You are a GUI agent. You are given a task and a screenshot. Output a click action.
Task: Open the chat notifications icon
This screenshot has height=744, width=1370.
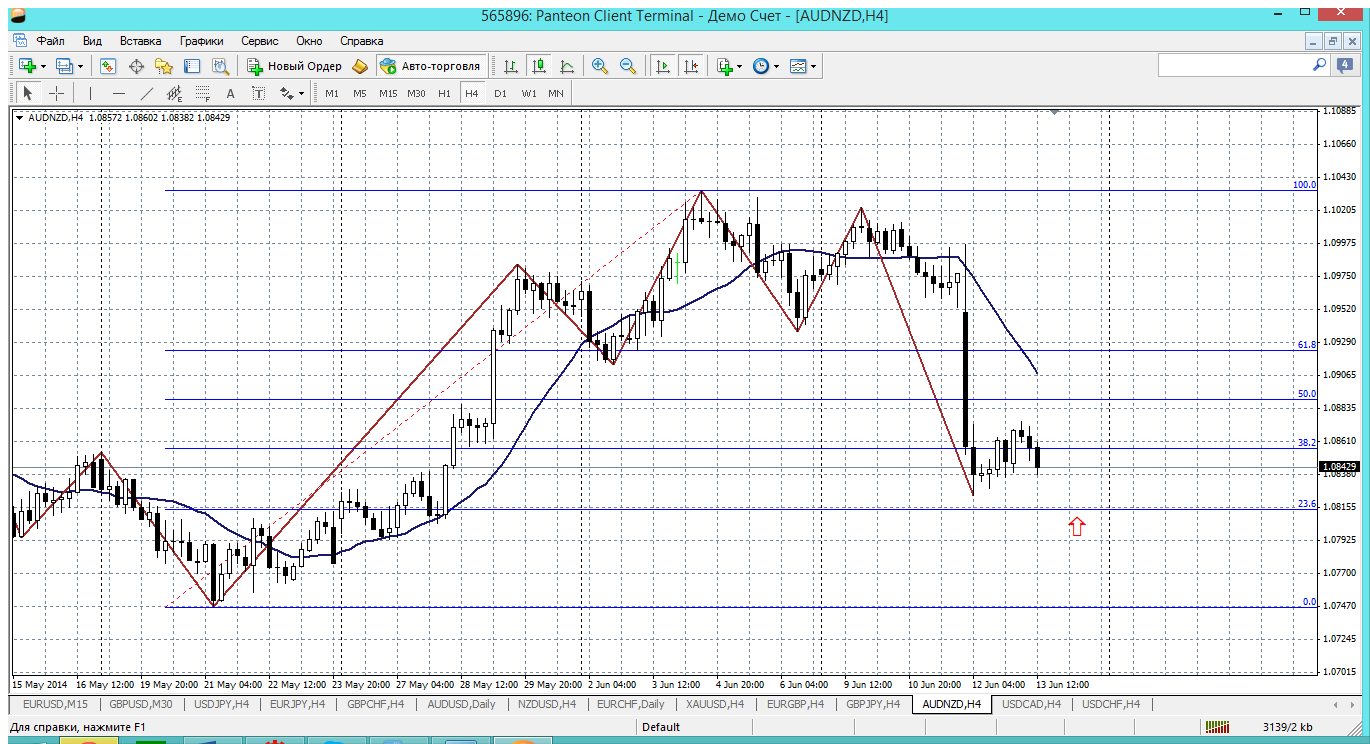point(1346,65)
